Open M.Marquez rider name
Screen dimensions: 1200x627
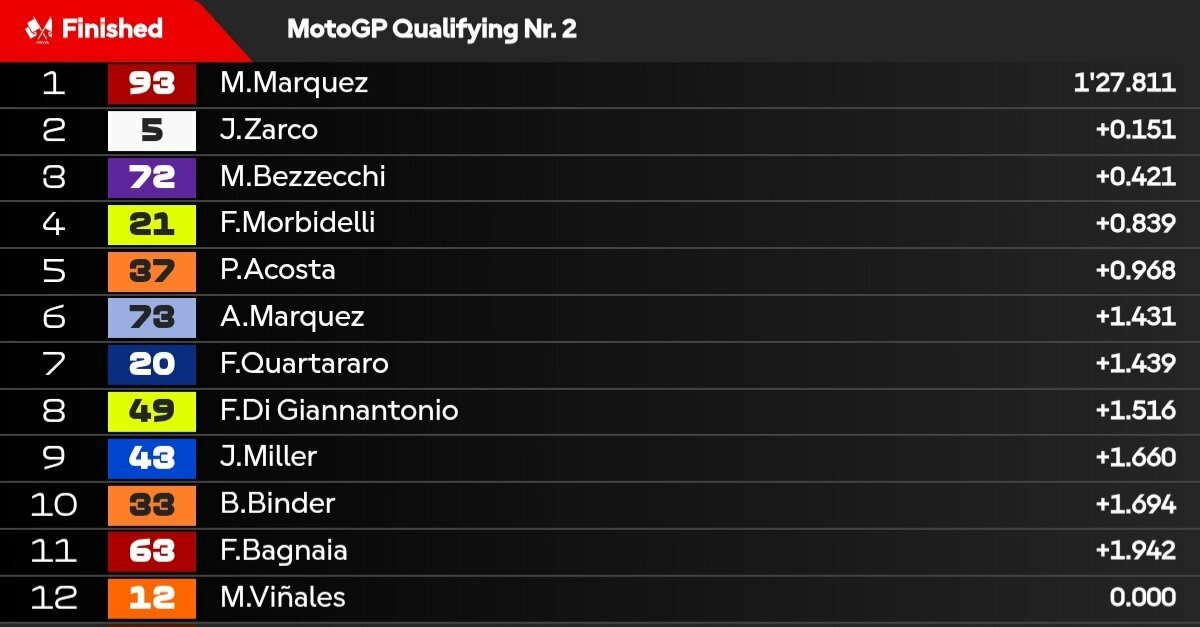point(294,83)
